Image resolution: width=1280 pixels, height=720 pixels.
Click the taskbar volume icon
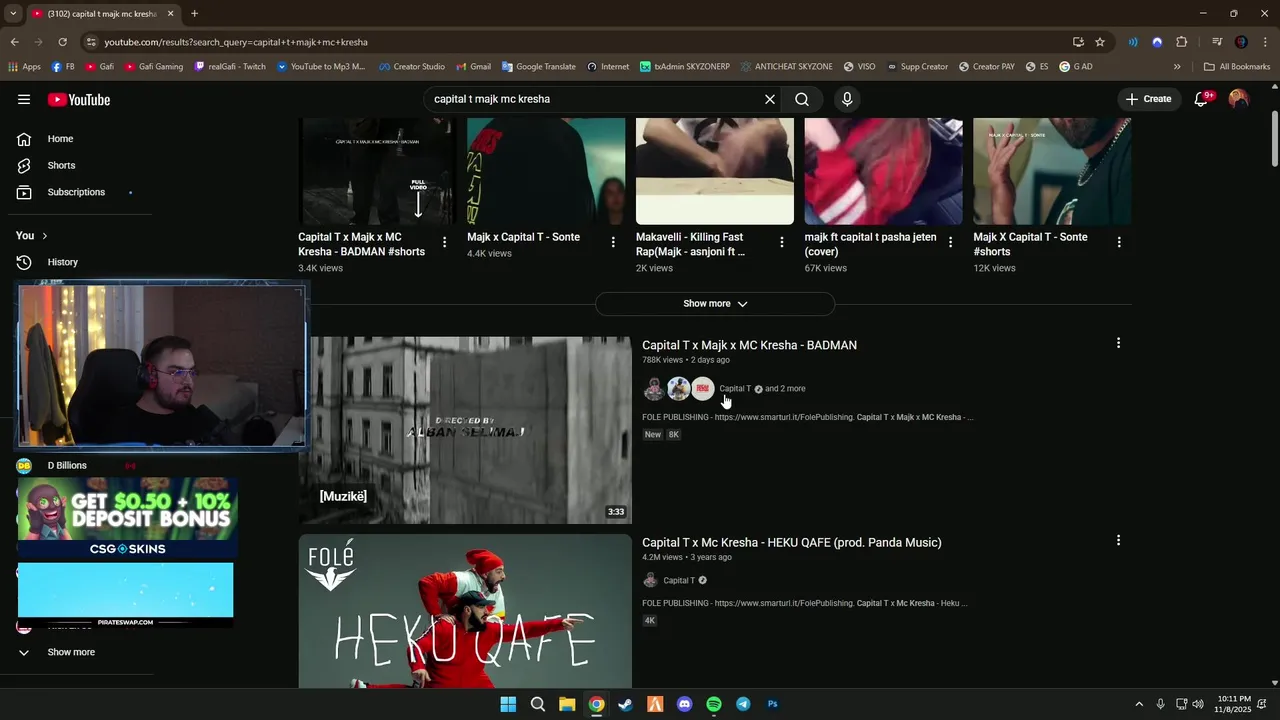(1199, 704)
